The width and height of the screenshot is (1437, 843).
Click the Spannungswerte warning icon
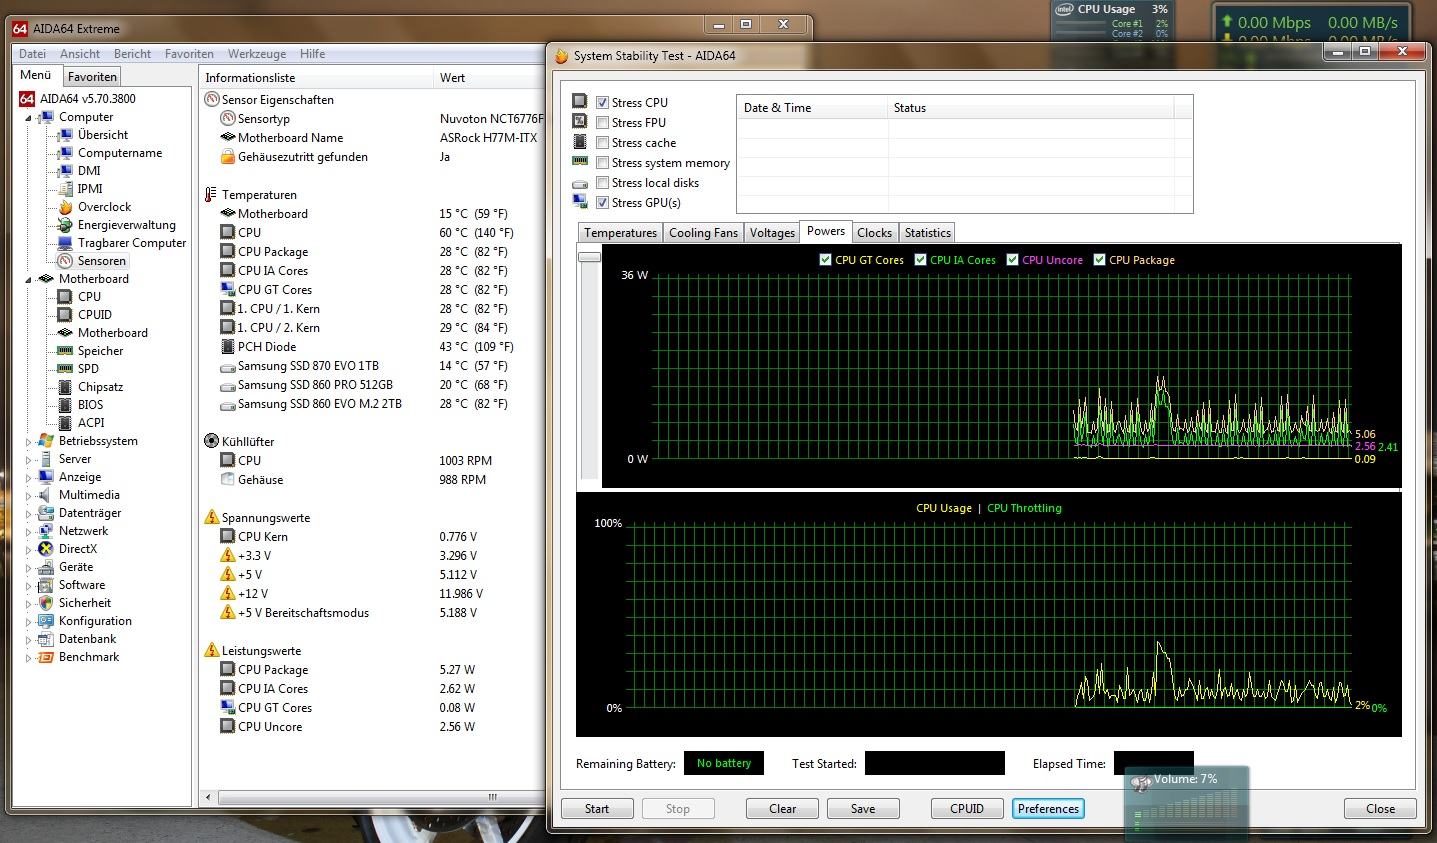coord(211,518)
